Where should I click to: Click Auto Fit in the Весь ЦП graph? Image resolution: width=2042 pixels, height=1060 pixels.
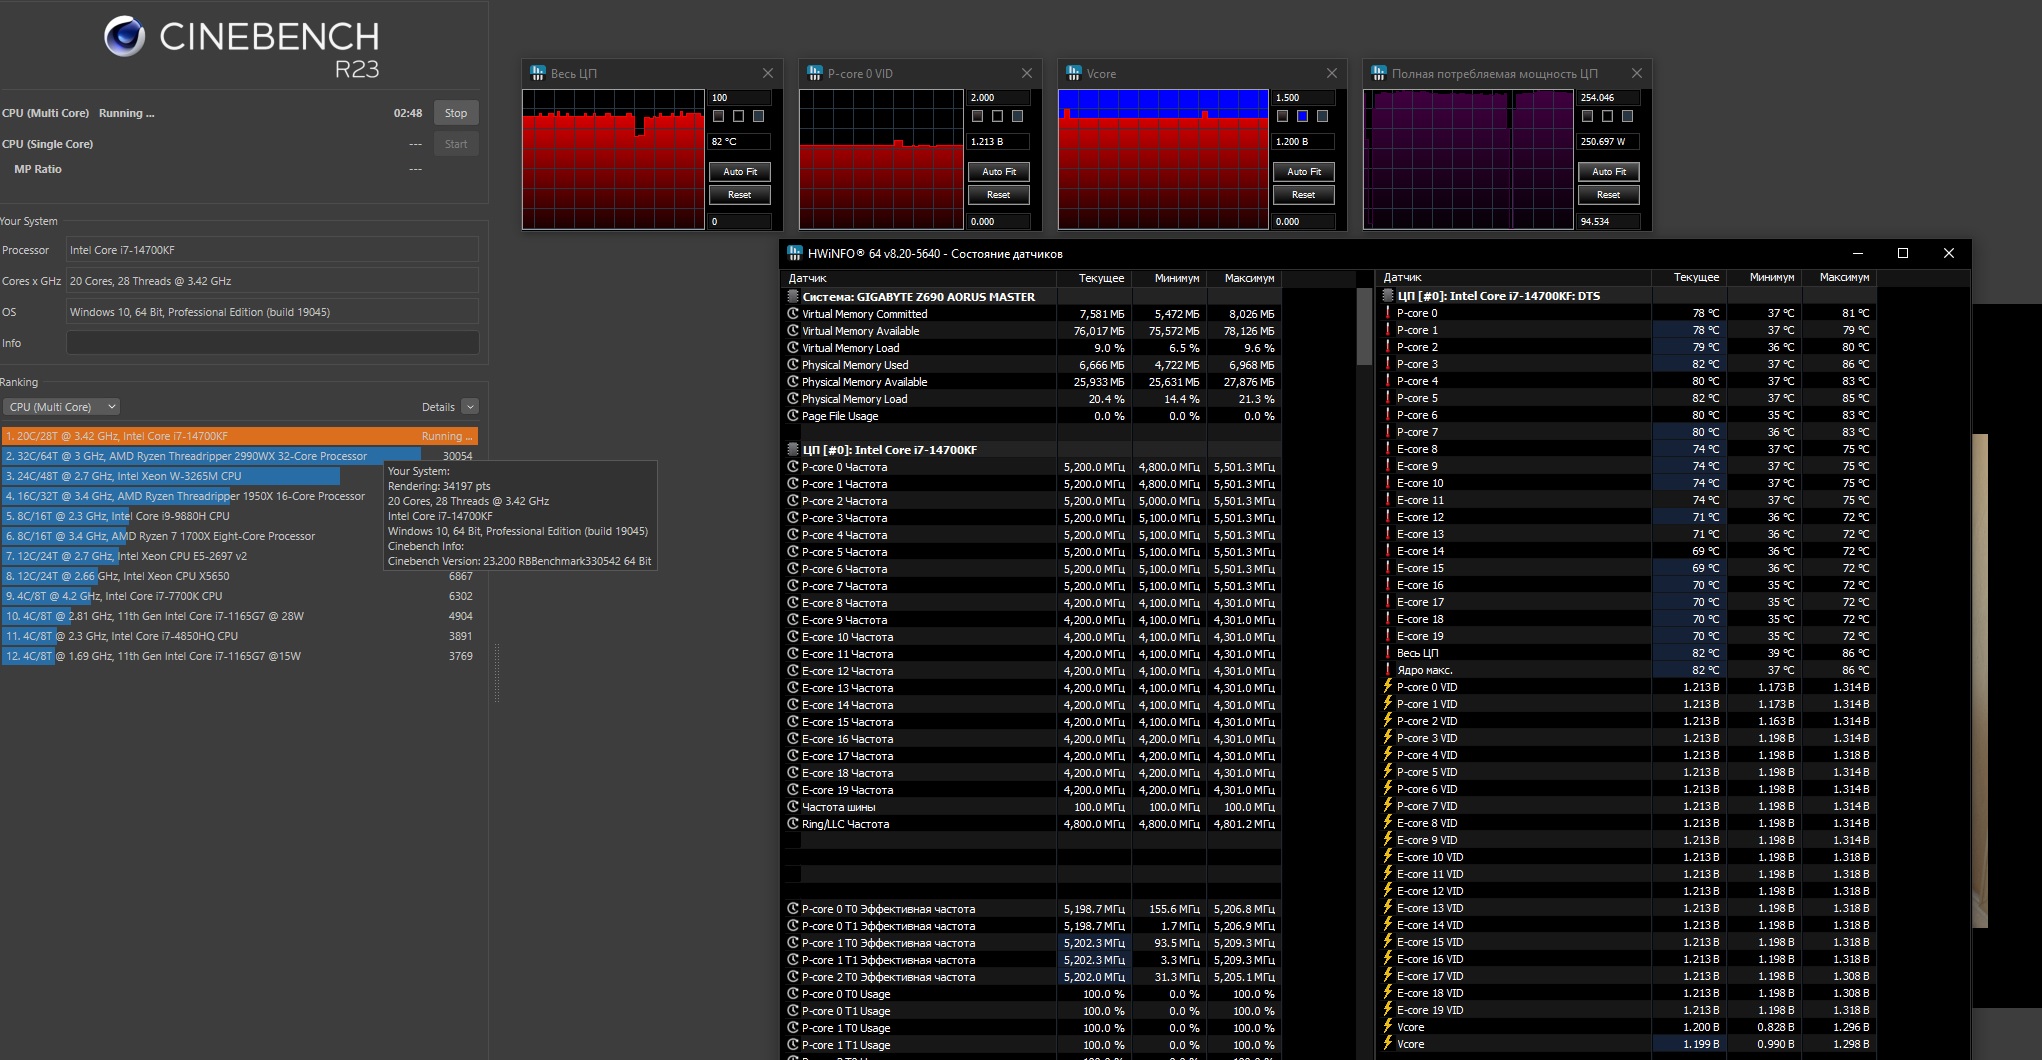(x=740, y=172)
